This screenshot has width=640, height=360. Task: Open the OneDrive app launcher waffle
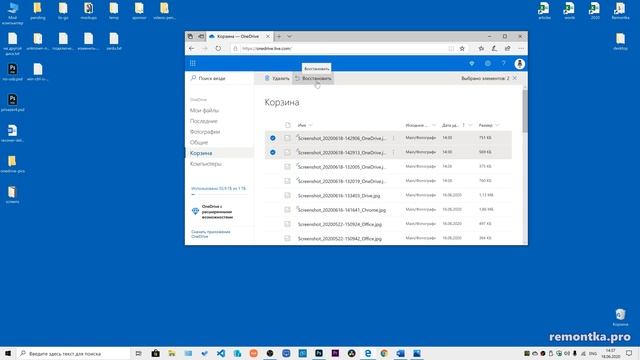tap(193, 63)
